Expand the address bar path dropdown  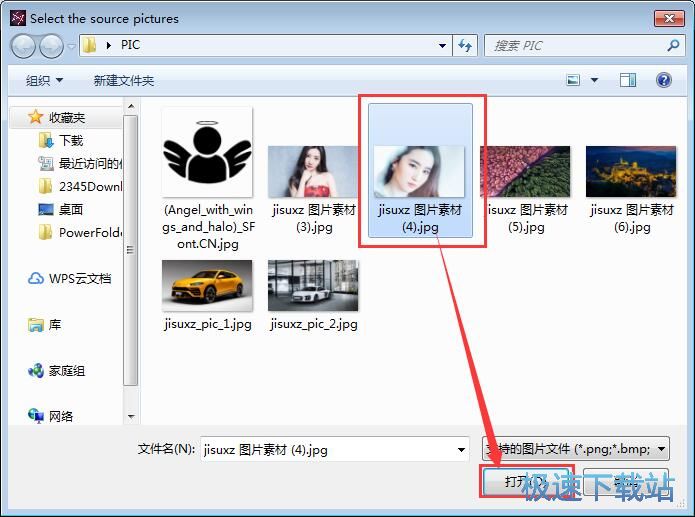443,46
